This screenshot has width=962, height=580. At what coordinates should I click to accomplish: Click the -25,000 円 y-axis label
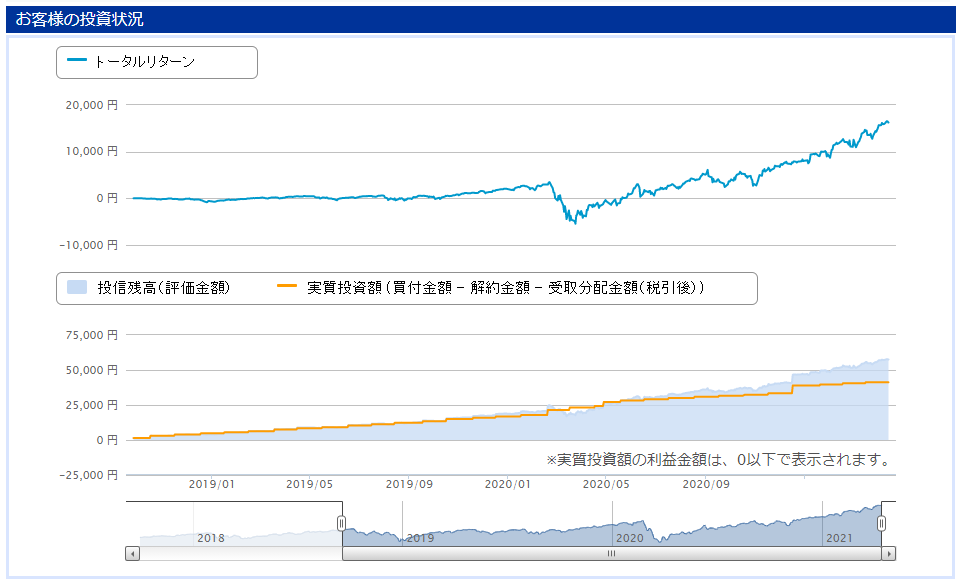(88, 475)
